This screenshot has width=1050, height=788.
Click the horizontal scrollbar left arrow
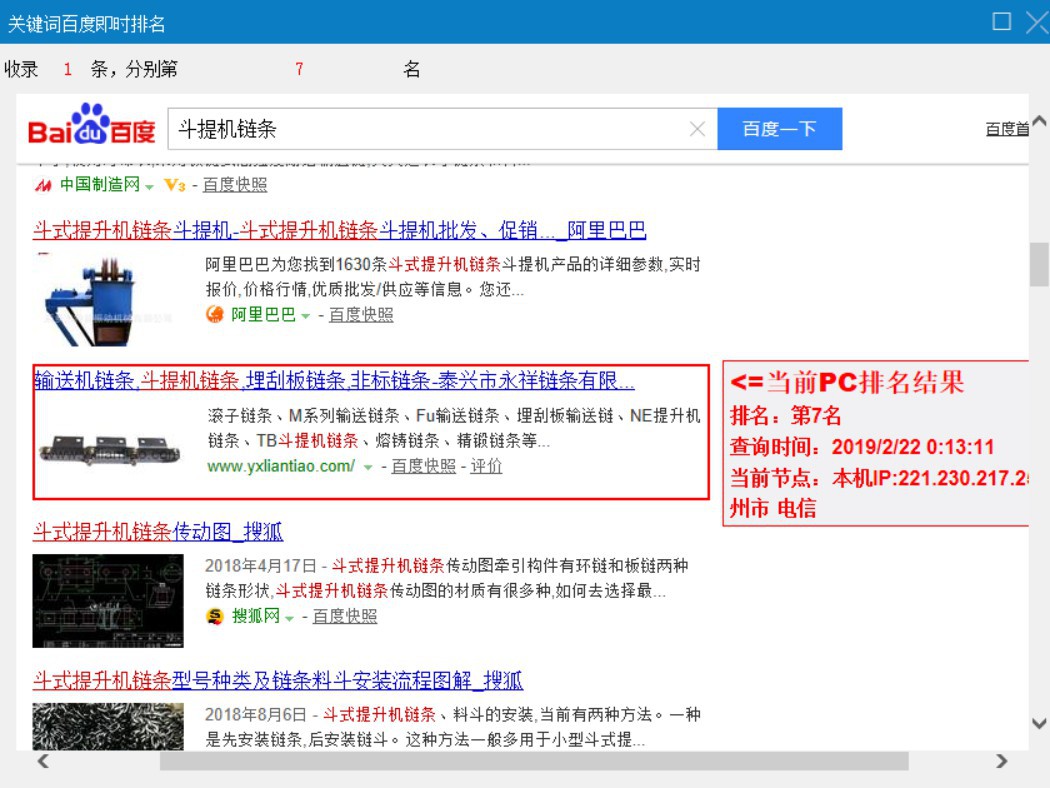[x=43, y=761]
